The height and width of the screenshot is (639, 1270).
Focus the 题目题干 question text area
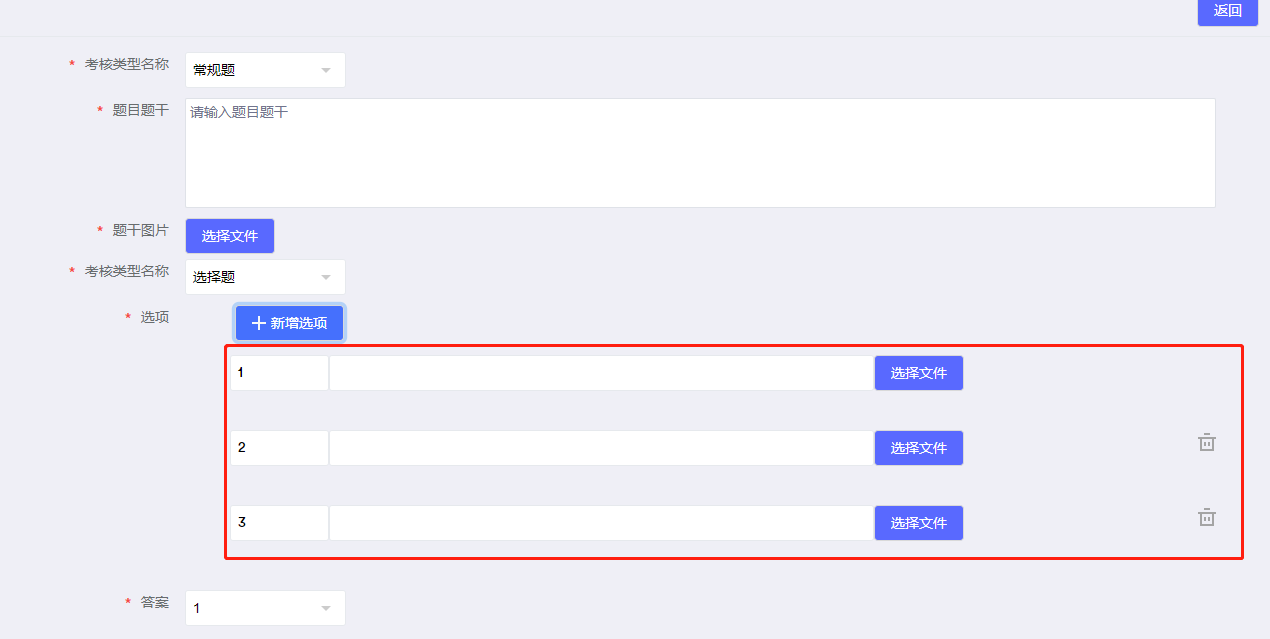coord(700,153)
